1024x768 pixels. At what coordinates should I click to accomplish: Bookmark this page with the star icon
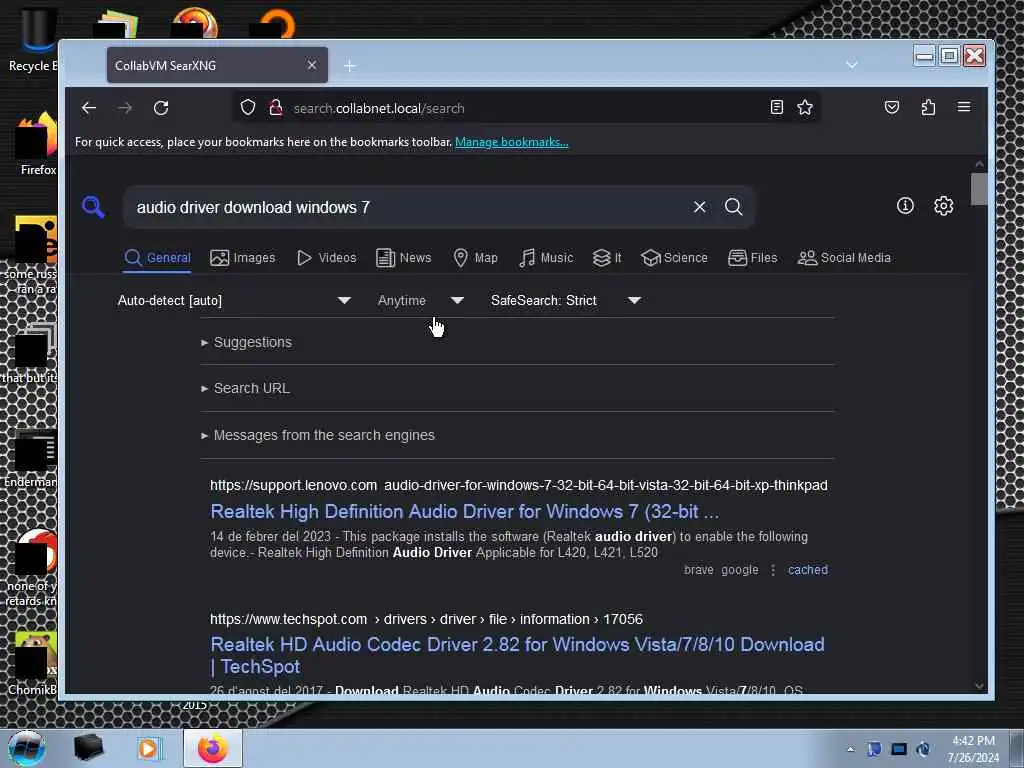805,107
